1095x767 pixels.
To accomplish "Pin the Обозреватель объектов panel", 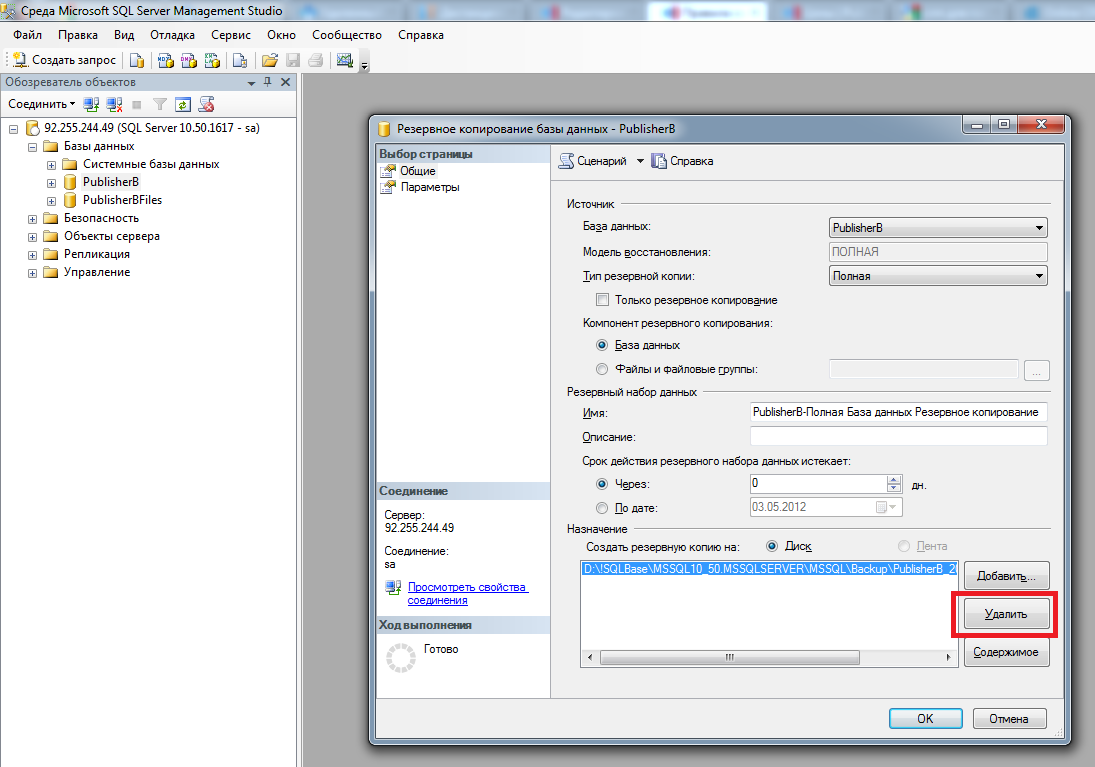I will click(x=267, y=82).
